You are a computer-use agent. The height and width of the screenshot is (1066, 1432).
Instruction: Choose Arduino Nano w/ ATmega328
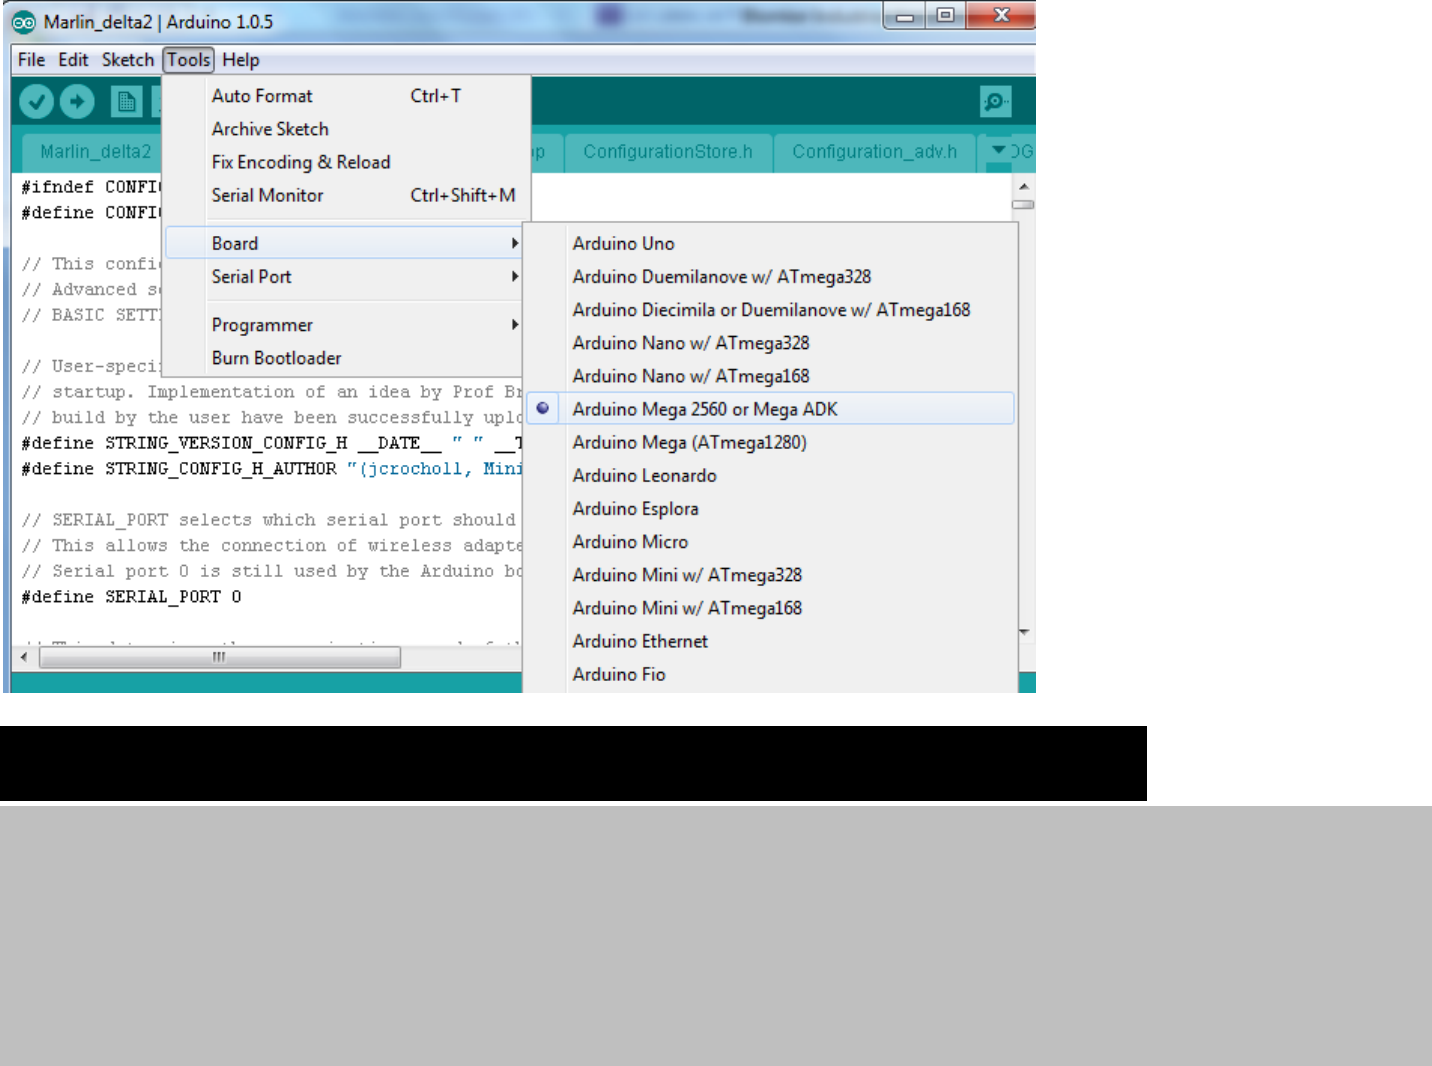tap(770, 343)
